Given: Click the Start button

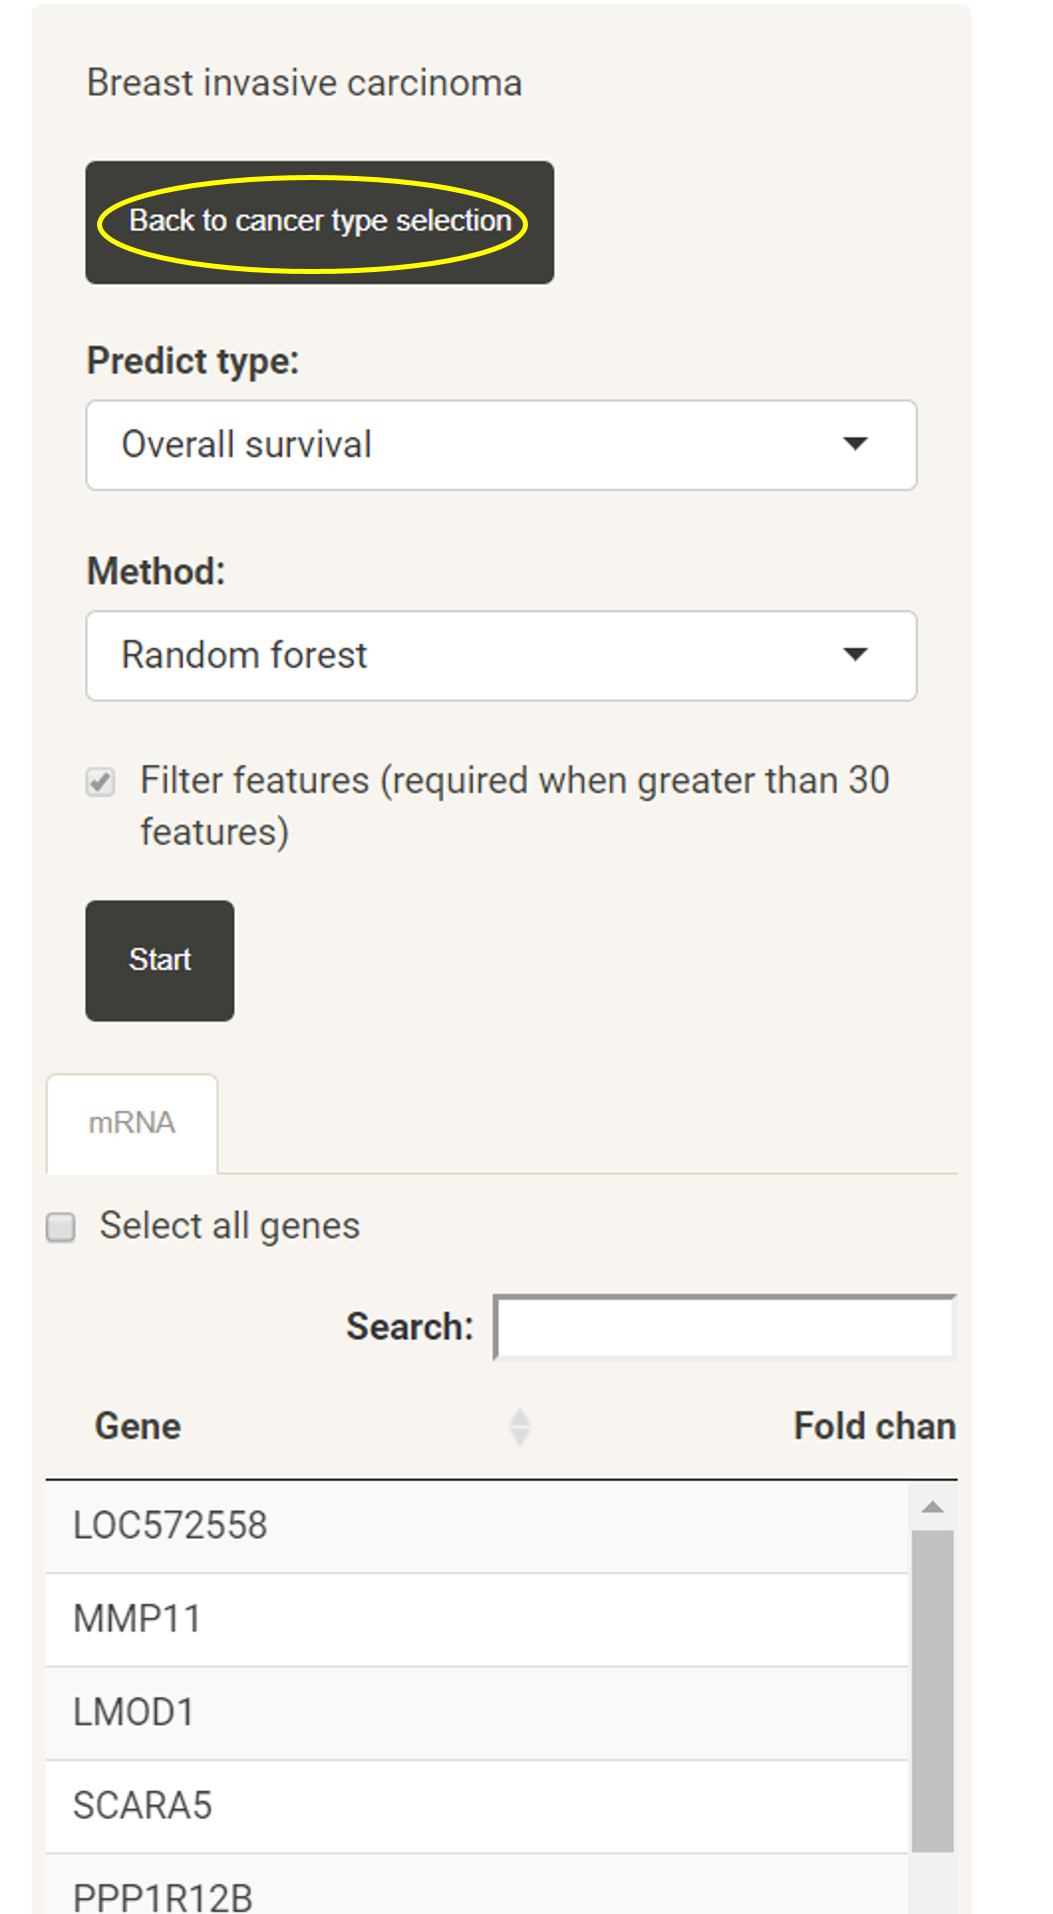Looking at the screenshot, I should [x=160, y=960].
